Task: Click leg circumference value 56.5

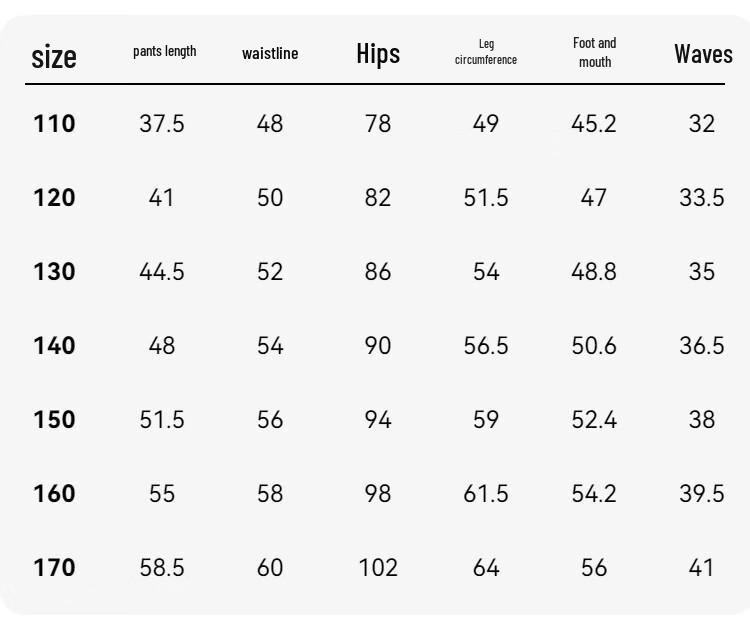Action: [x=486, y=345]
